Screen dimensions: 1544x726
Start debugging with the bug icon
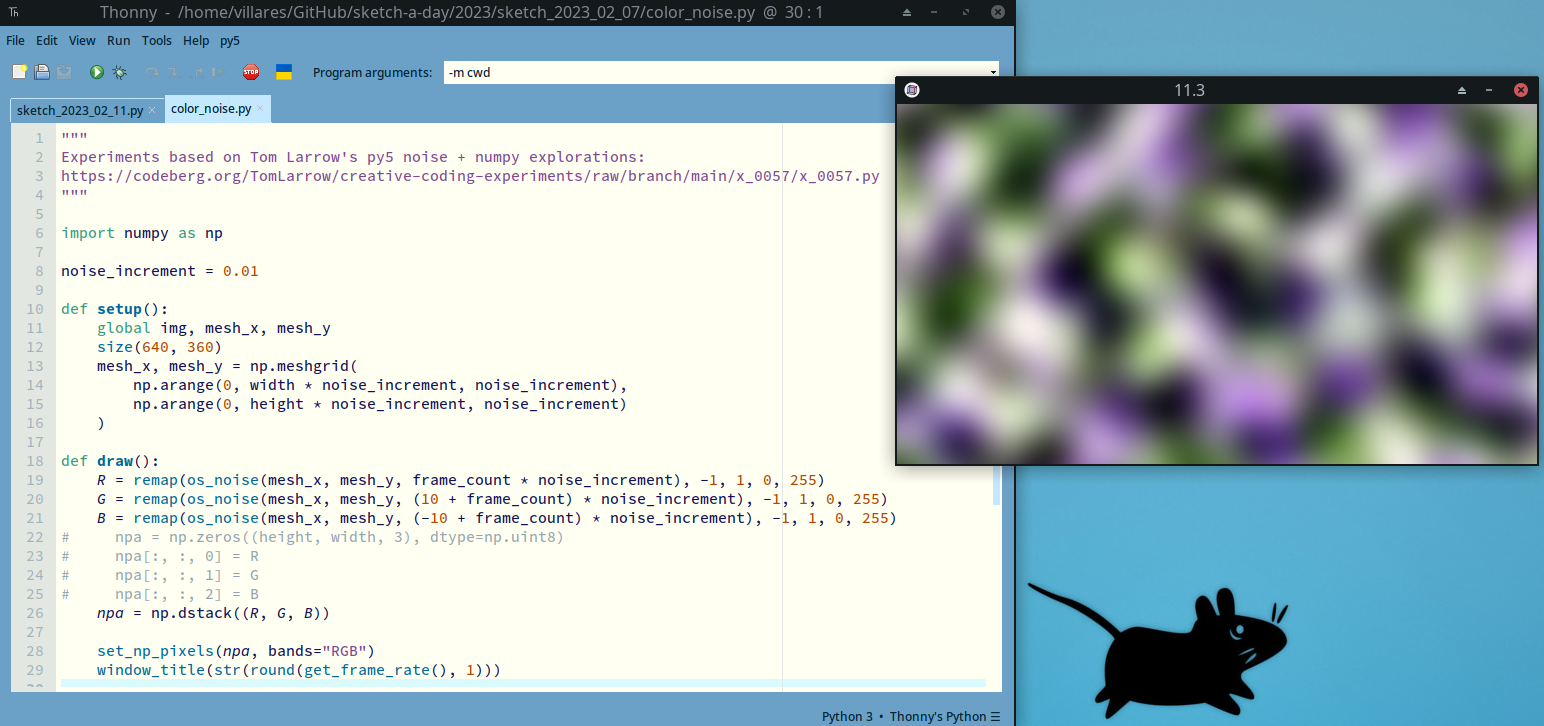(120, 72)
